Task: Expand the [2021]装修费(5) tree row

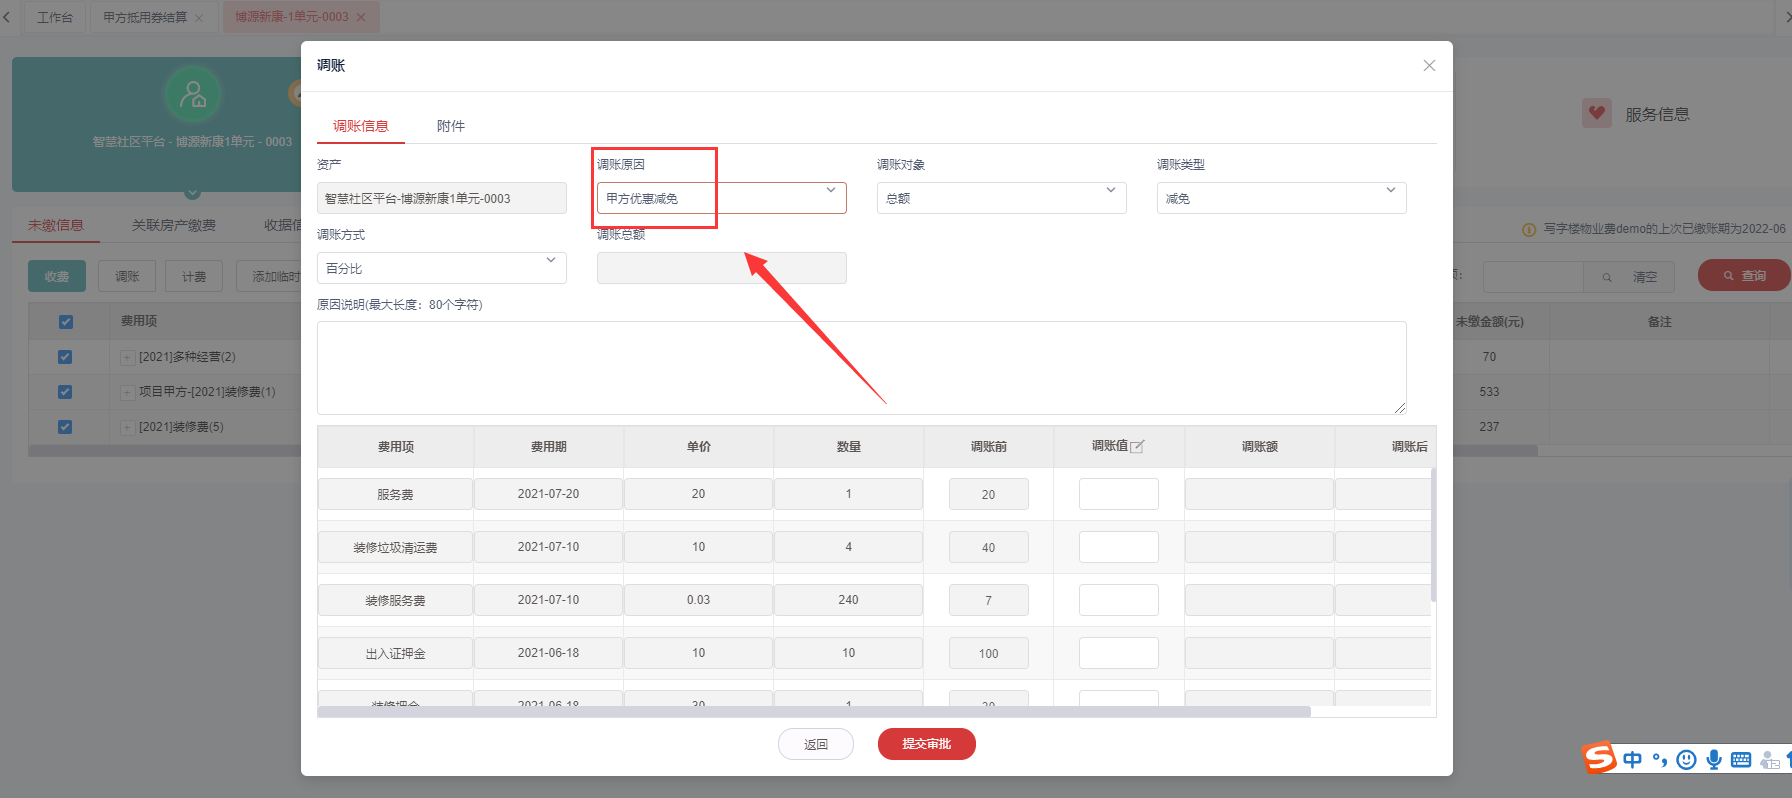Action: [x=127, y=427]
